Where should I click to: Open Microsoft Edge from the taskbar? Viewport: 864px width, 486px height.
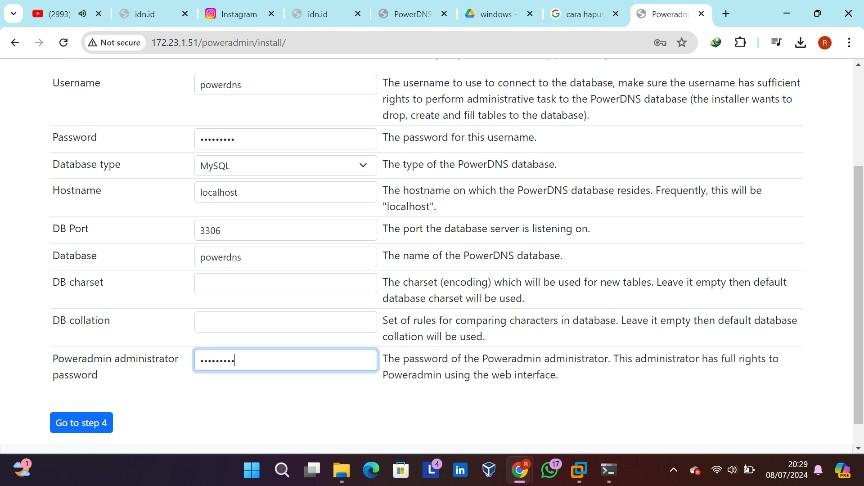(x=371, y=470)
